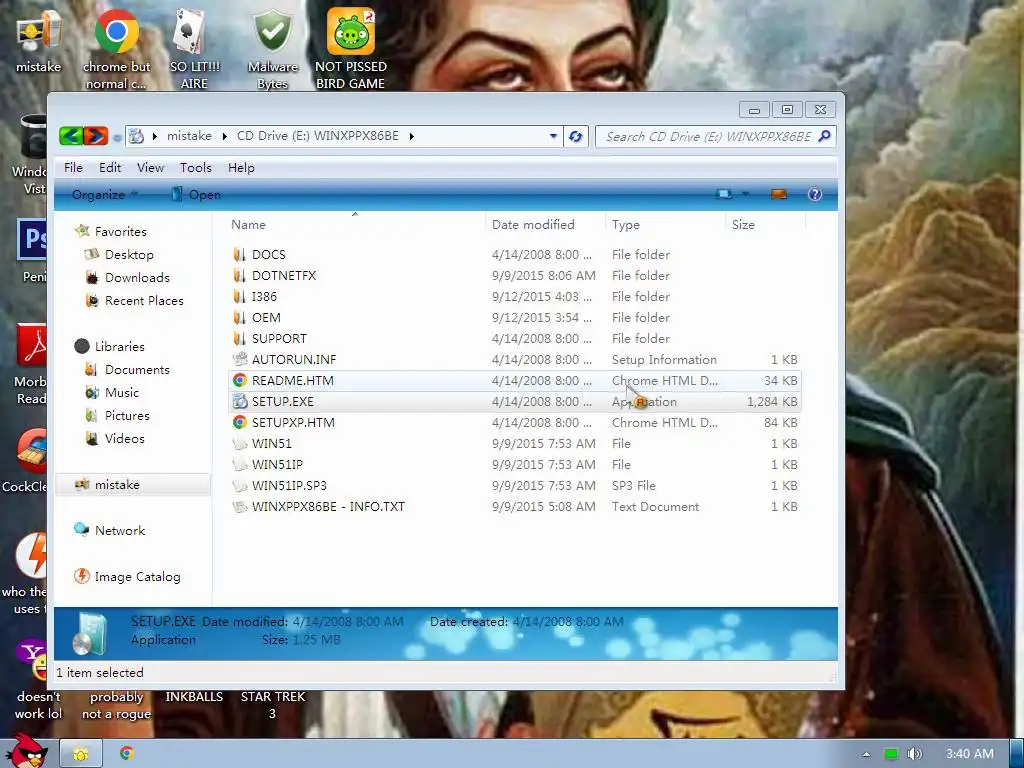Viewport: 1024px width, 768px height.
Task: Sort by Date modified column header
Action: (x=533, y=225)
